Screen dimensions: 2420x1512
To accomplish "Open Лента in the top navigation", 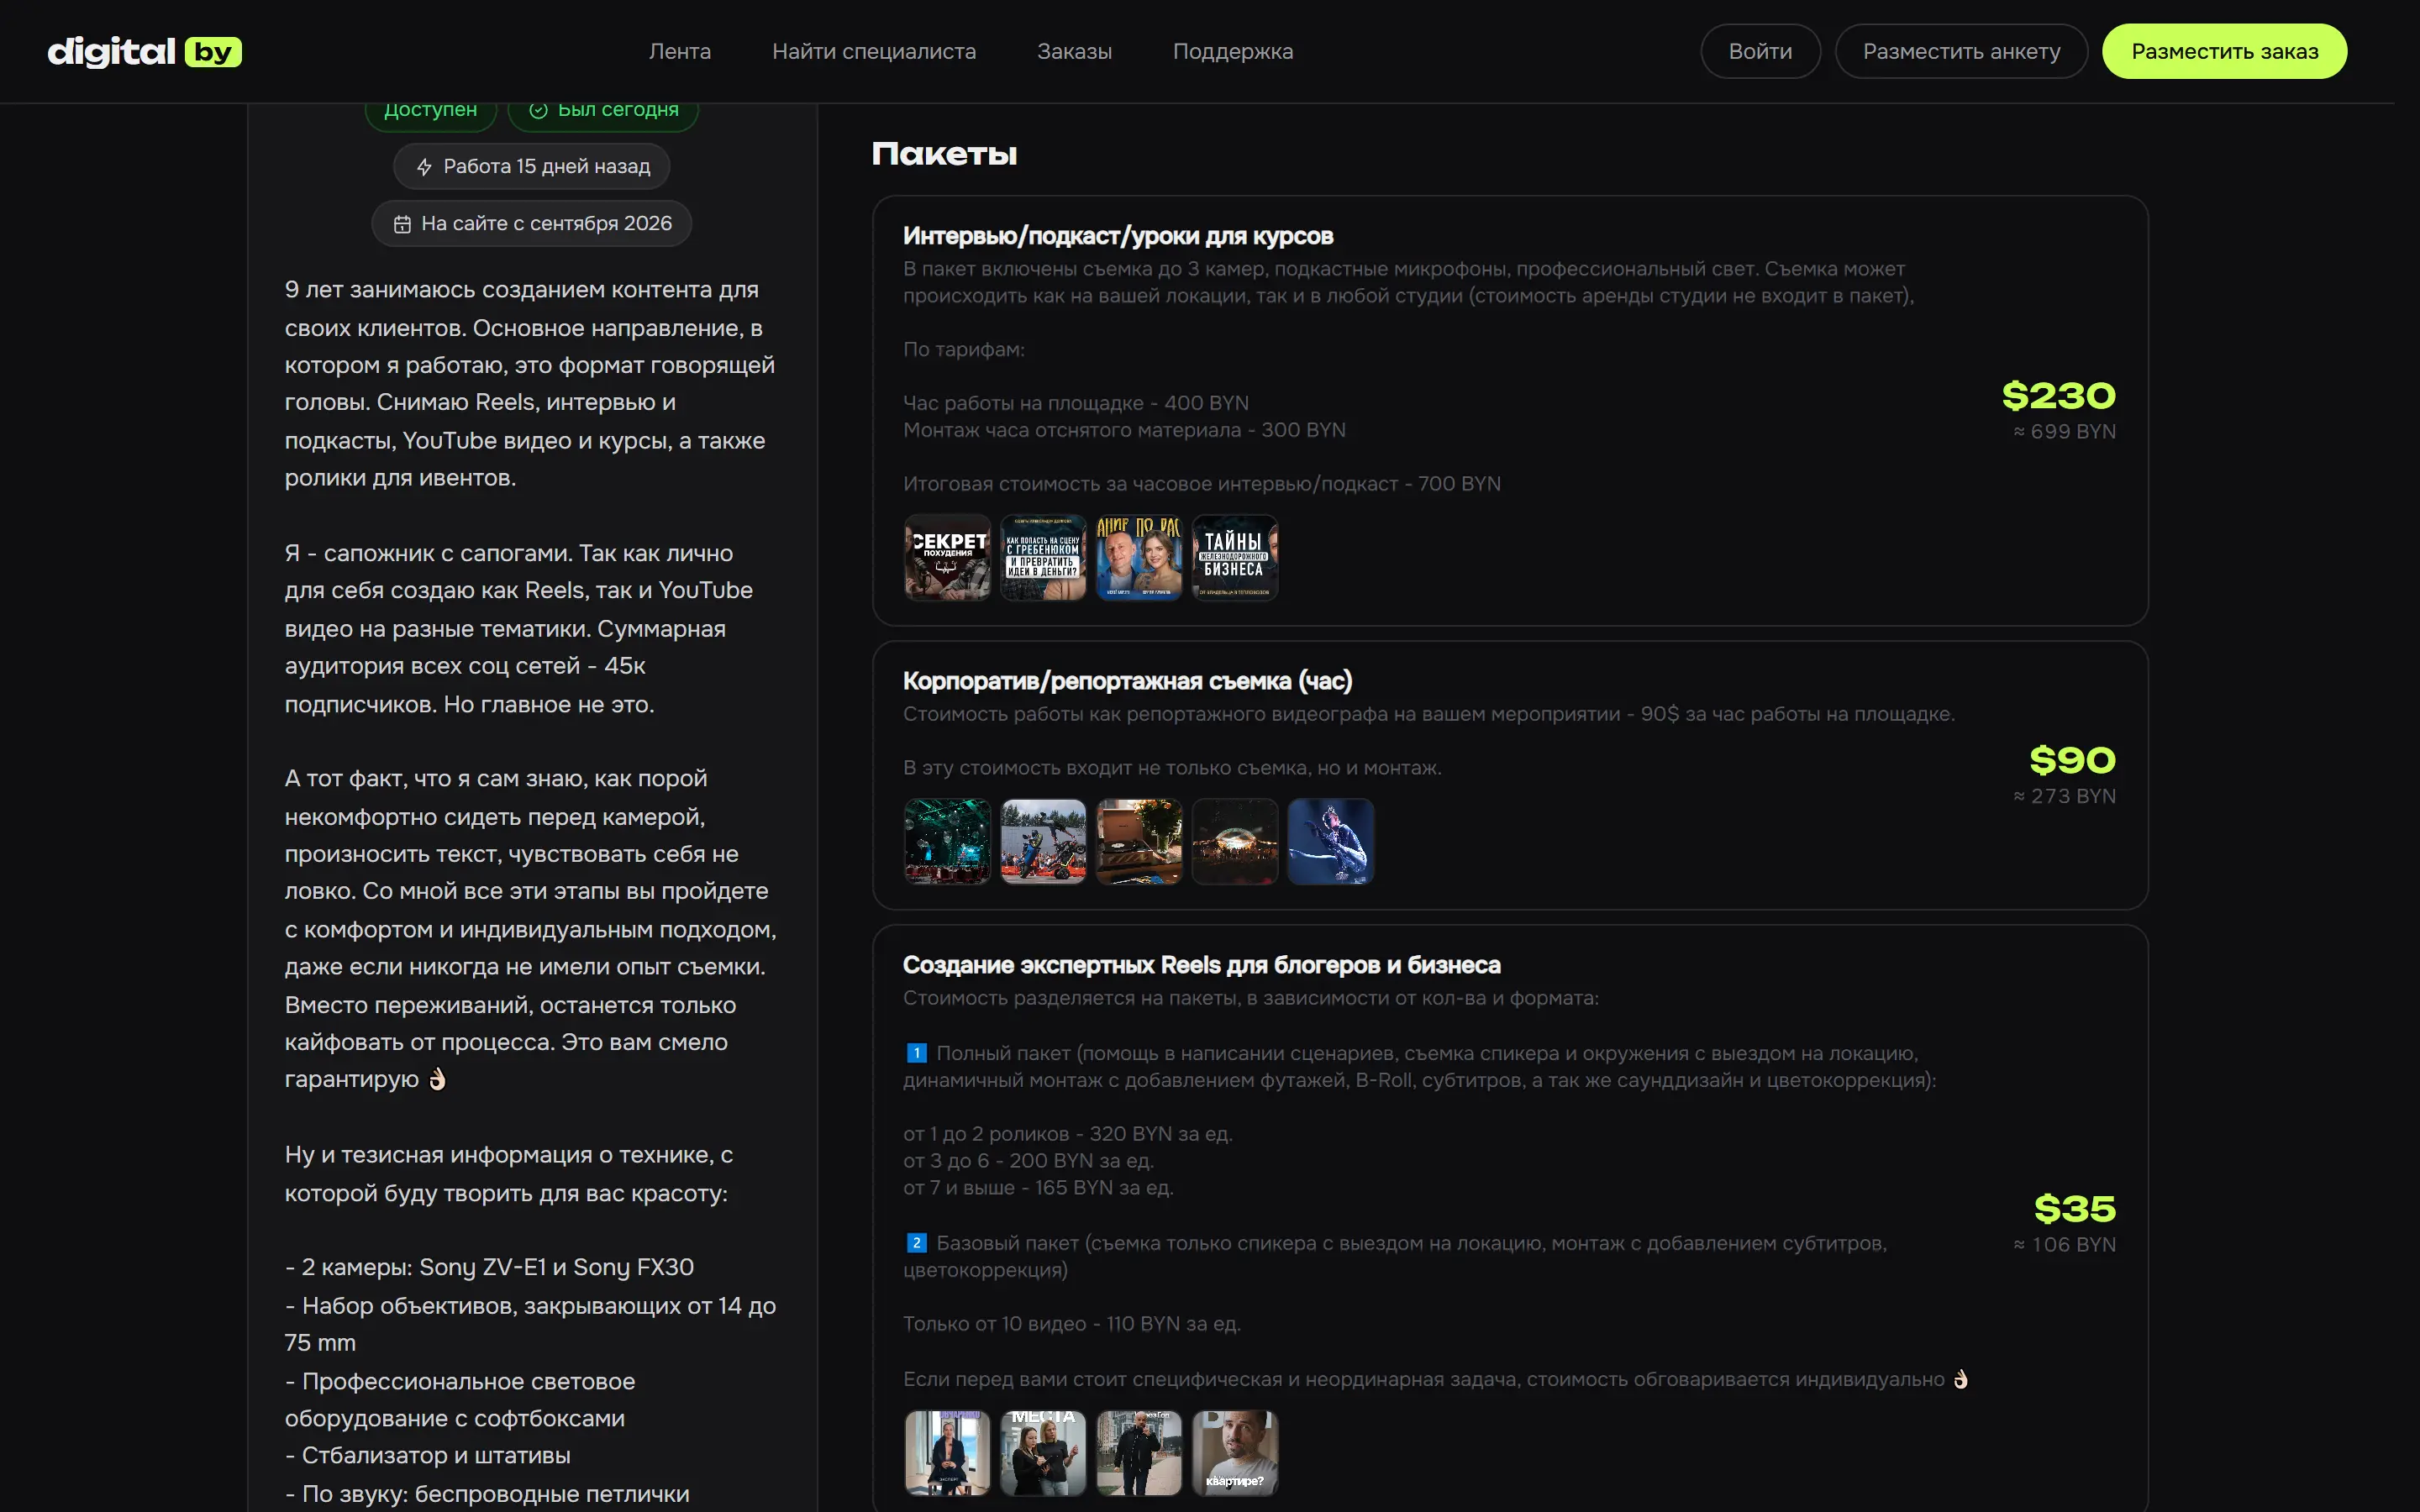I will 680,51.
